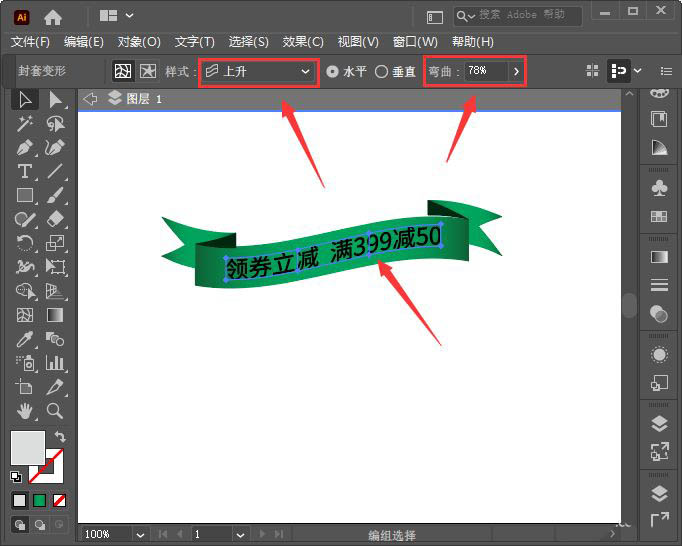
Task: Click the fill color swatch
Action: point(28,448)
